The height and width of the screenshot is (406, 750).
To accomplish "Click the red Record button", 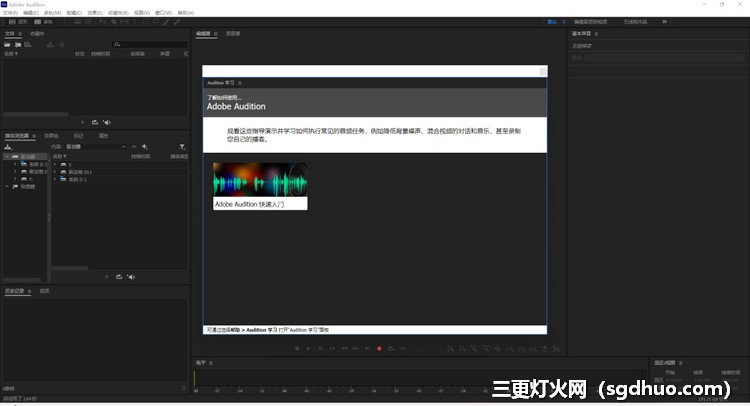I will [x=379, y=349].
